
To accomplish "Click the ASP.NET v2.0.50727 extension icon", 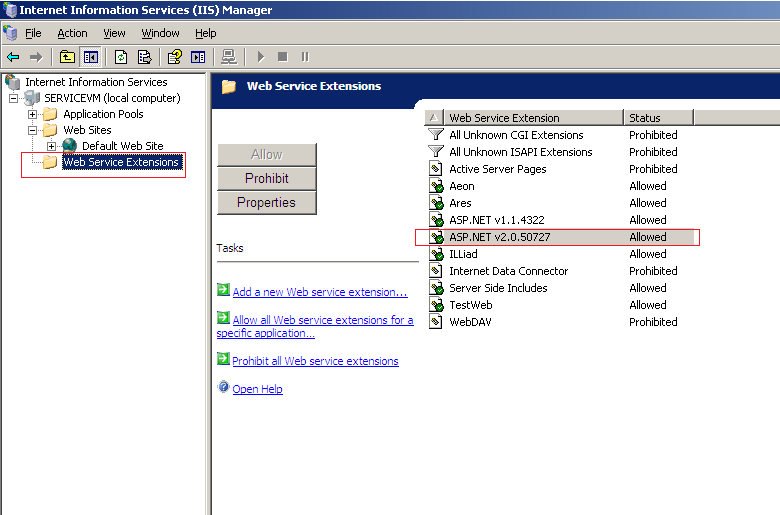I will click(436, 237).
